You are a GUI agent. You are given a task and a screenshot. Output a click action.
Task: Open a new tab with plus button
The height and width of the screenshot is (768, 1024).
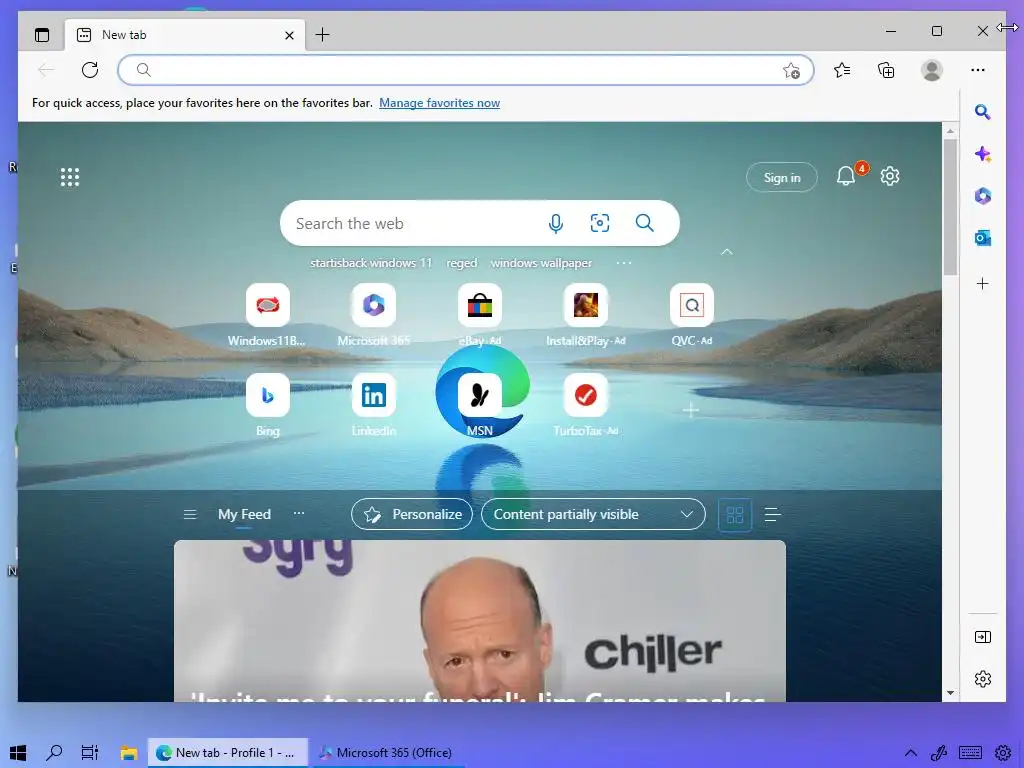pyautogui.click(x=323, y=35)
